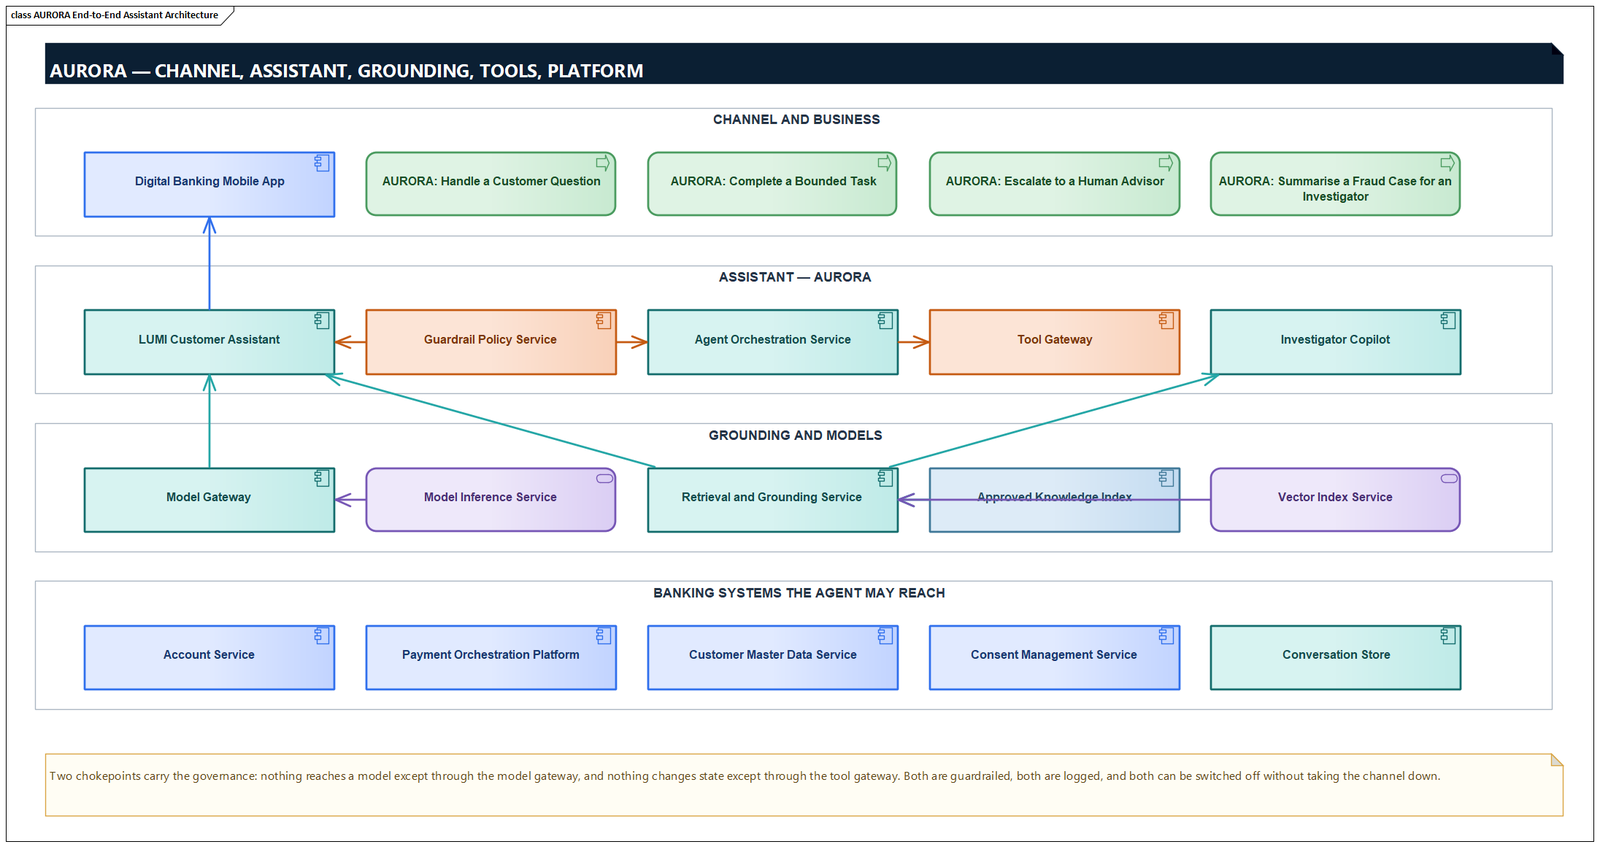Select the Payment Orchestration Platform label
1600x847 pixels.
pos(490,655)
